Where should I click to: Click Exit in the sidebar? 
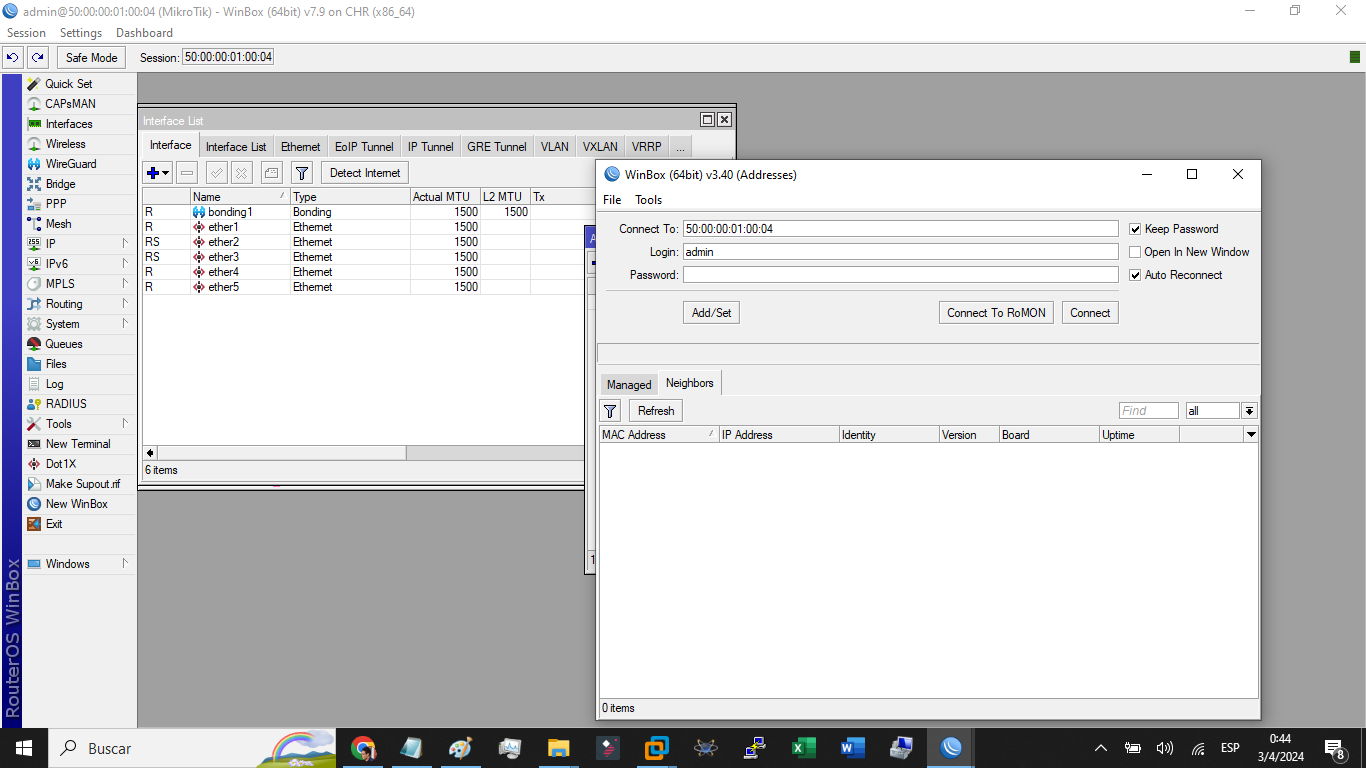click(54, 524)
